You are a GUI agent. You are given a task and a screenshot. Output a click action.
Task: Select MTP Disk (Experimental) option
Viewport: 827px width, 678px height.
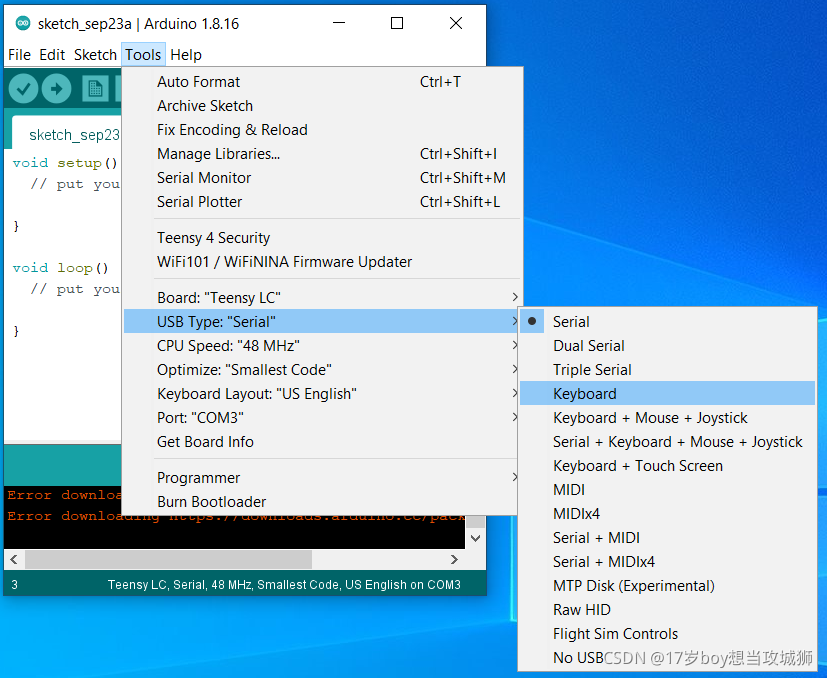(667, 586)
